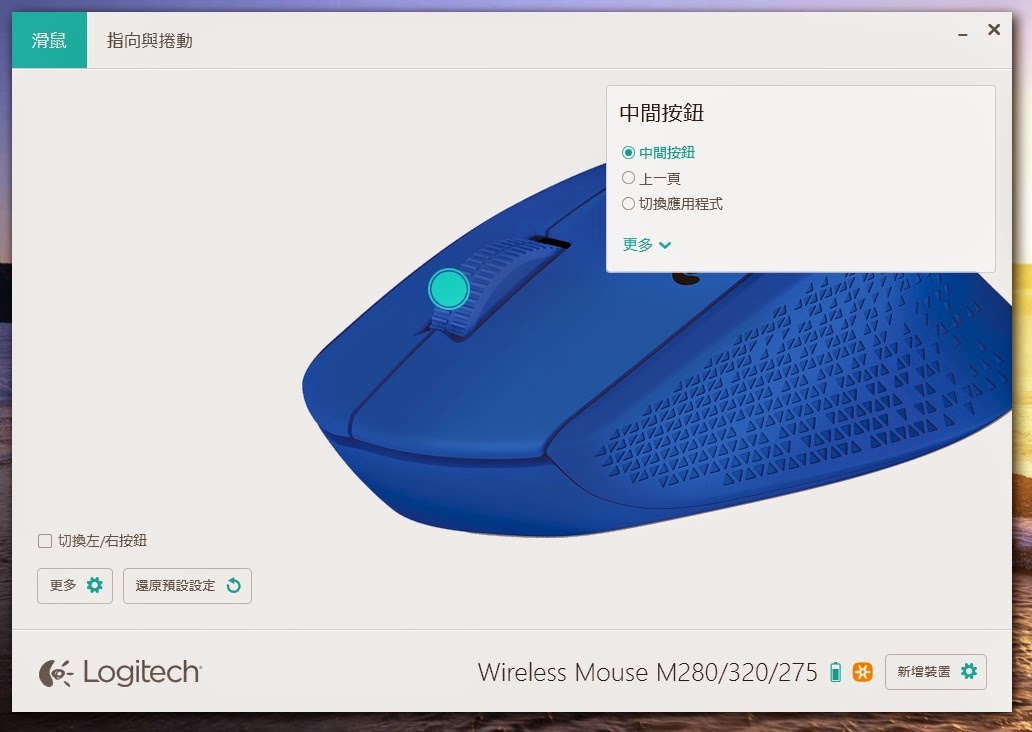The width and height of the screenshot is (1032, 732).
Task: Click the Logitech logo
Action: 120,673
